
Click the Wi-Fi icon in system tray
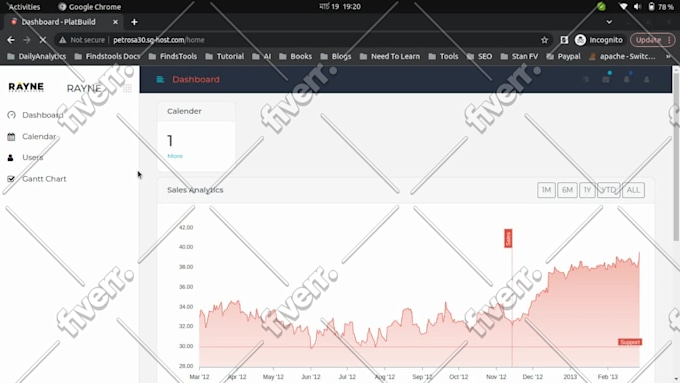[x=623, y=7]
